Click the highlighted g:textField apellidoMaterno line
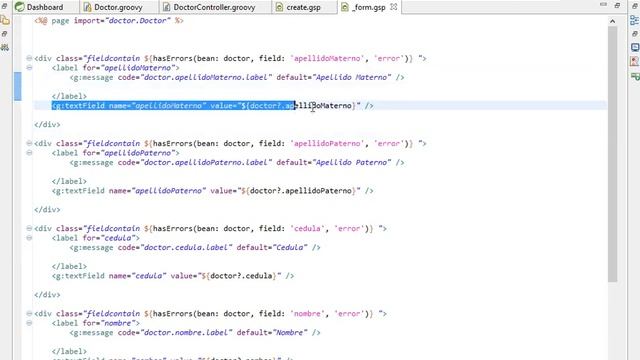 coord(212,106)
